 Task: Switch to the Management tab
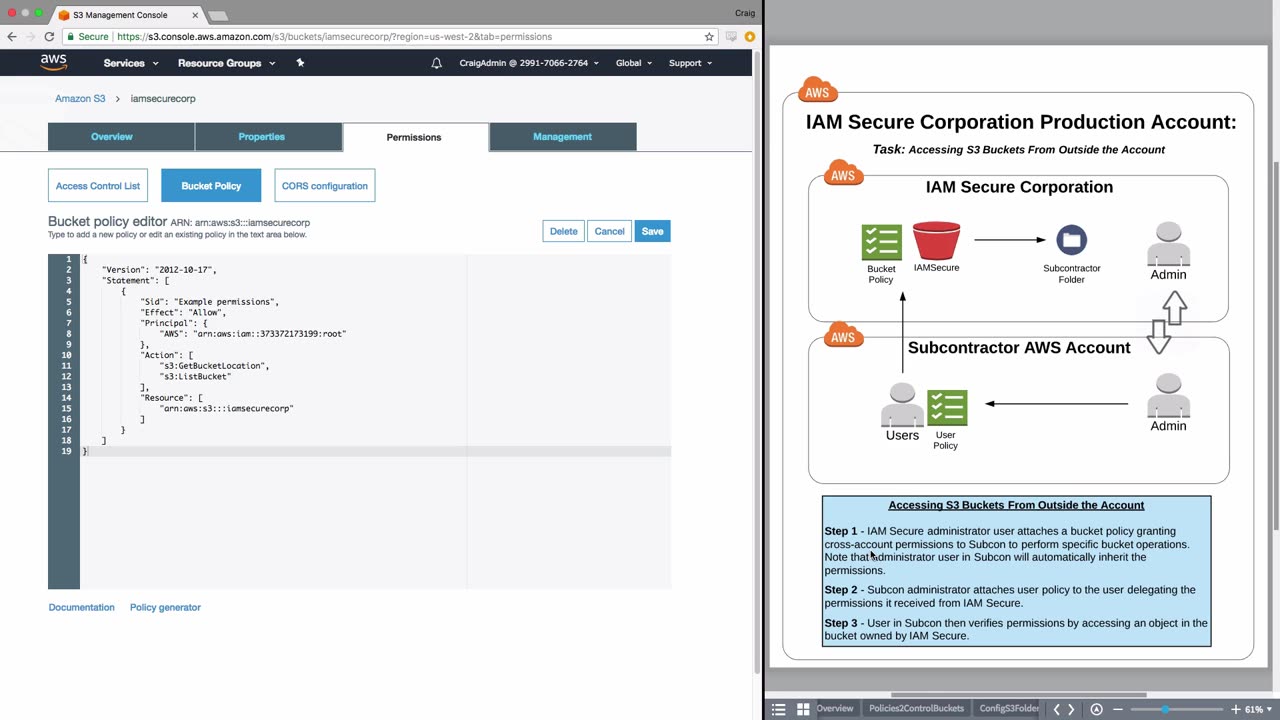pos(562,137)
